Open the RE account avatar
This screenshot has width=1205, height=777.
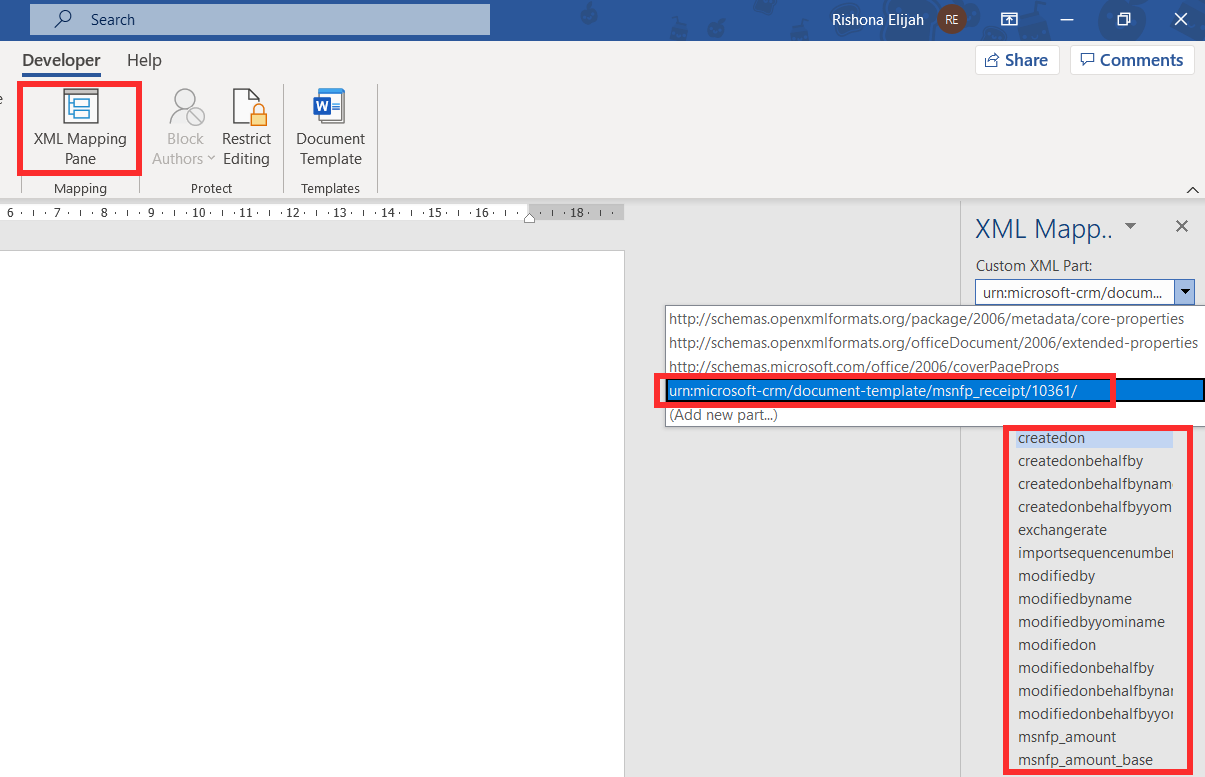(x=951, y=19)
